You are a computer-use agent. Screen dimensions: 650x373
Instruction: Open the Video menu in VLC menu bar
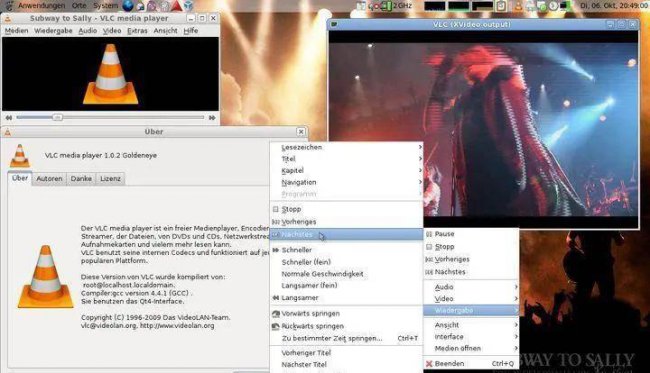(x=112, y=31)
